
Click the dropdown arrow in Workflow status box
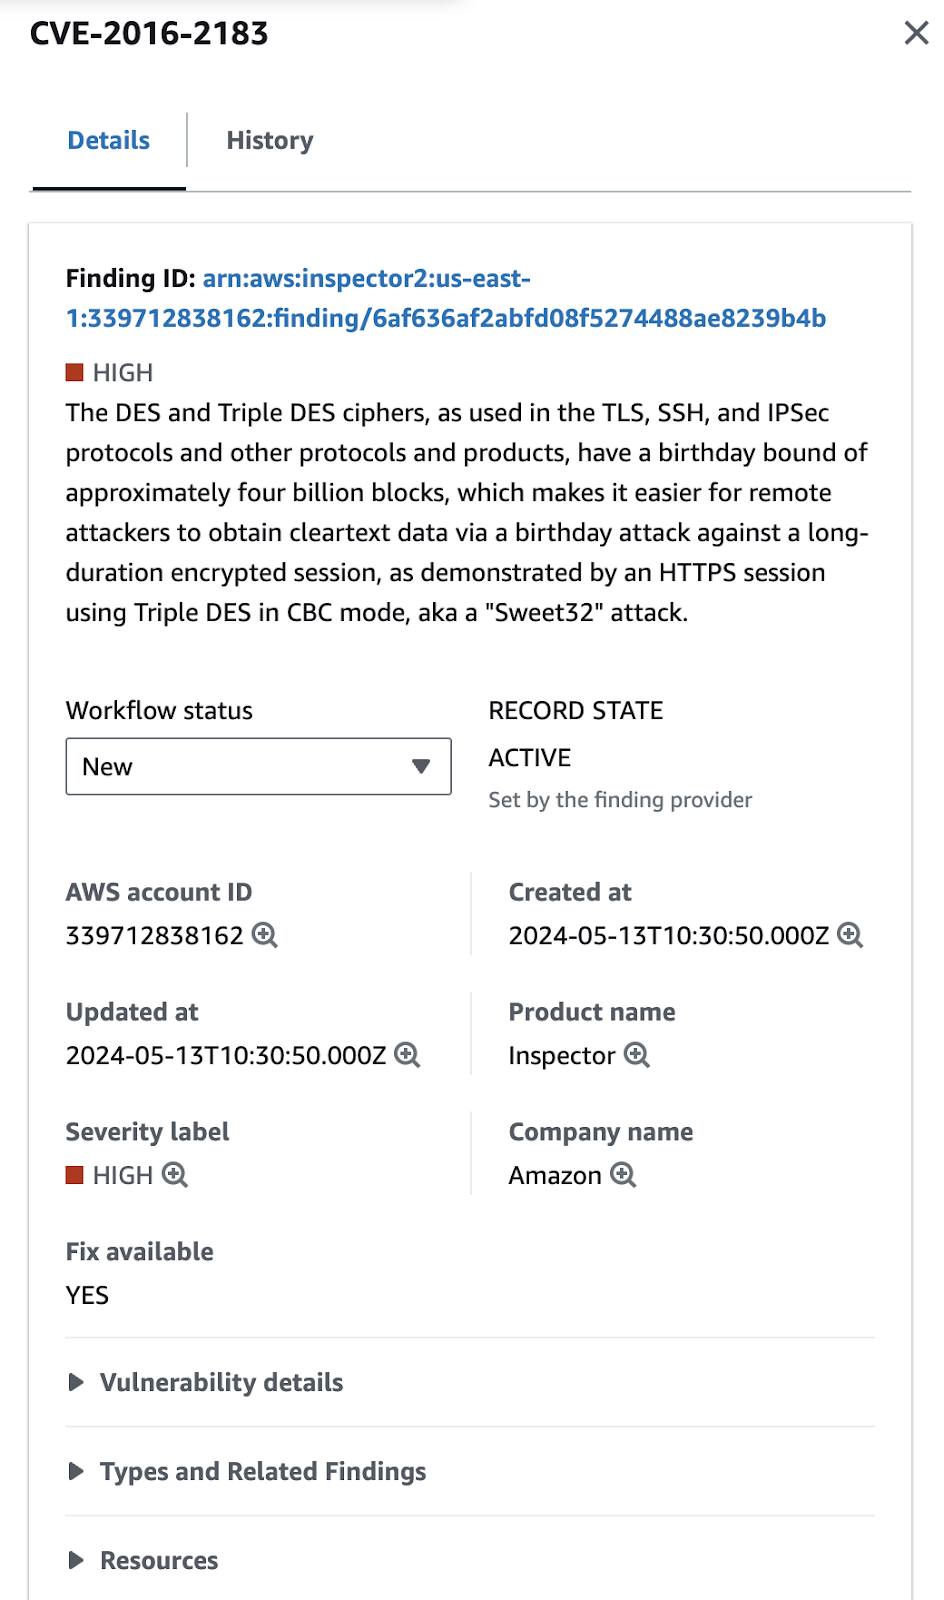click(421, 767)
